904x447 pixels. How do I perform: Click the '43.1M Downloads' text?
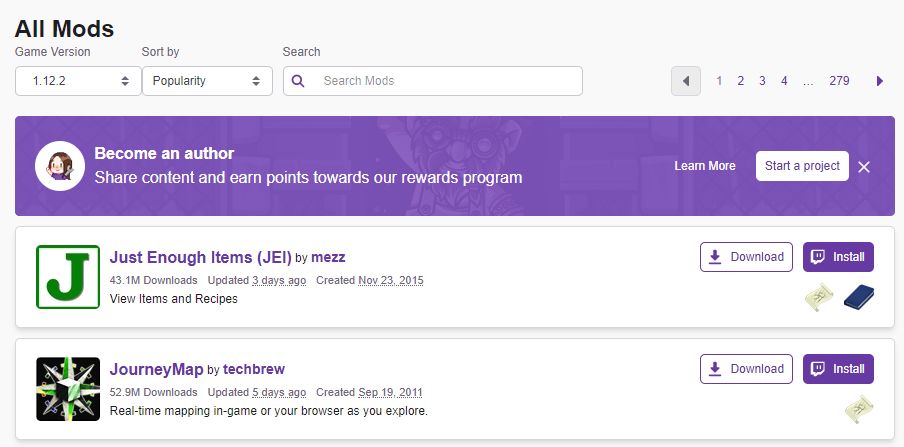pyautogui.click(x=153, y=280)
